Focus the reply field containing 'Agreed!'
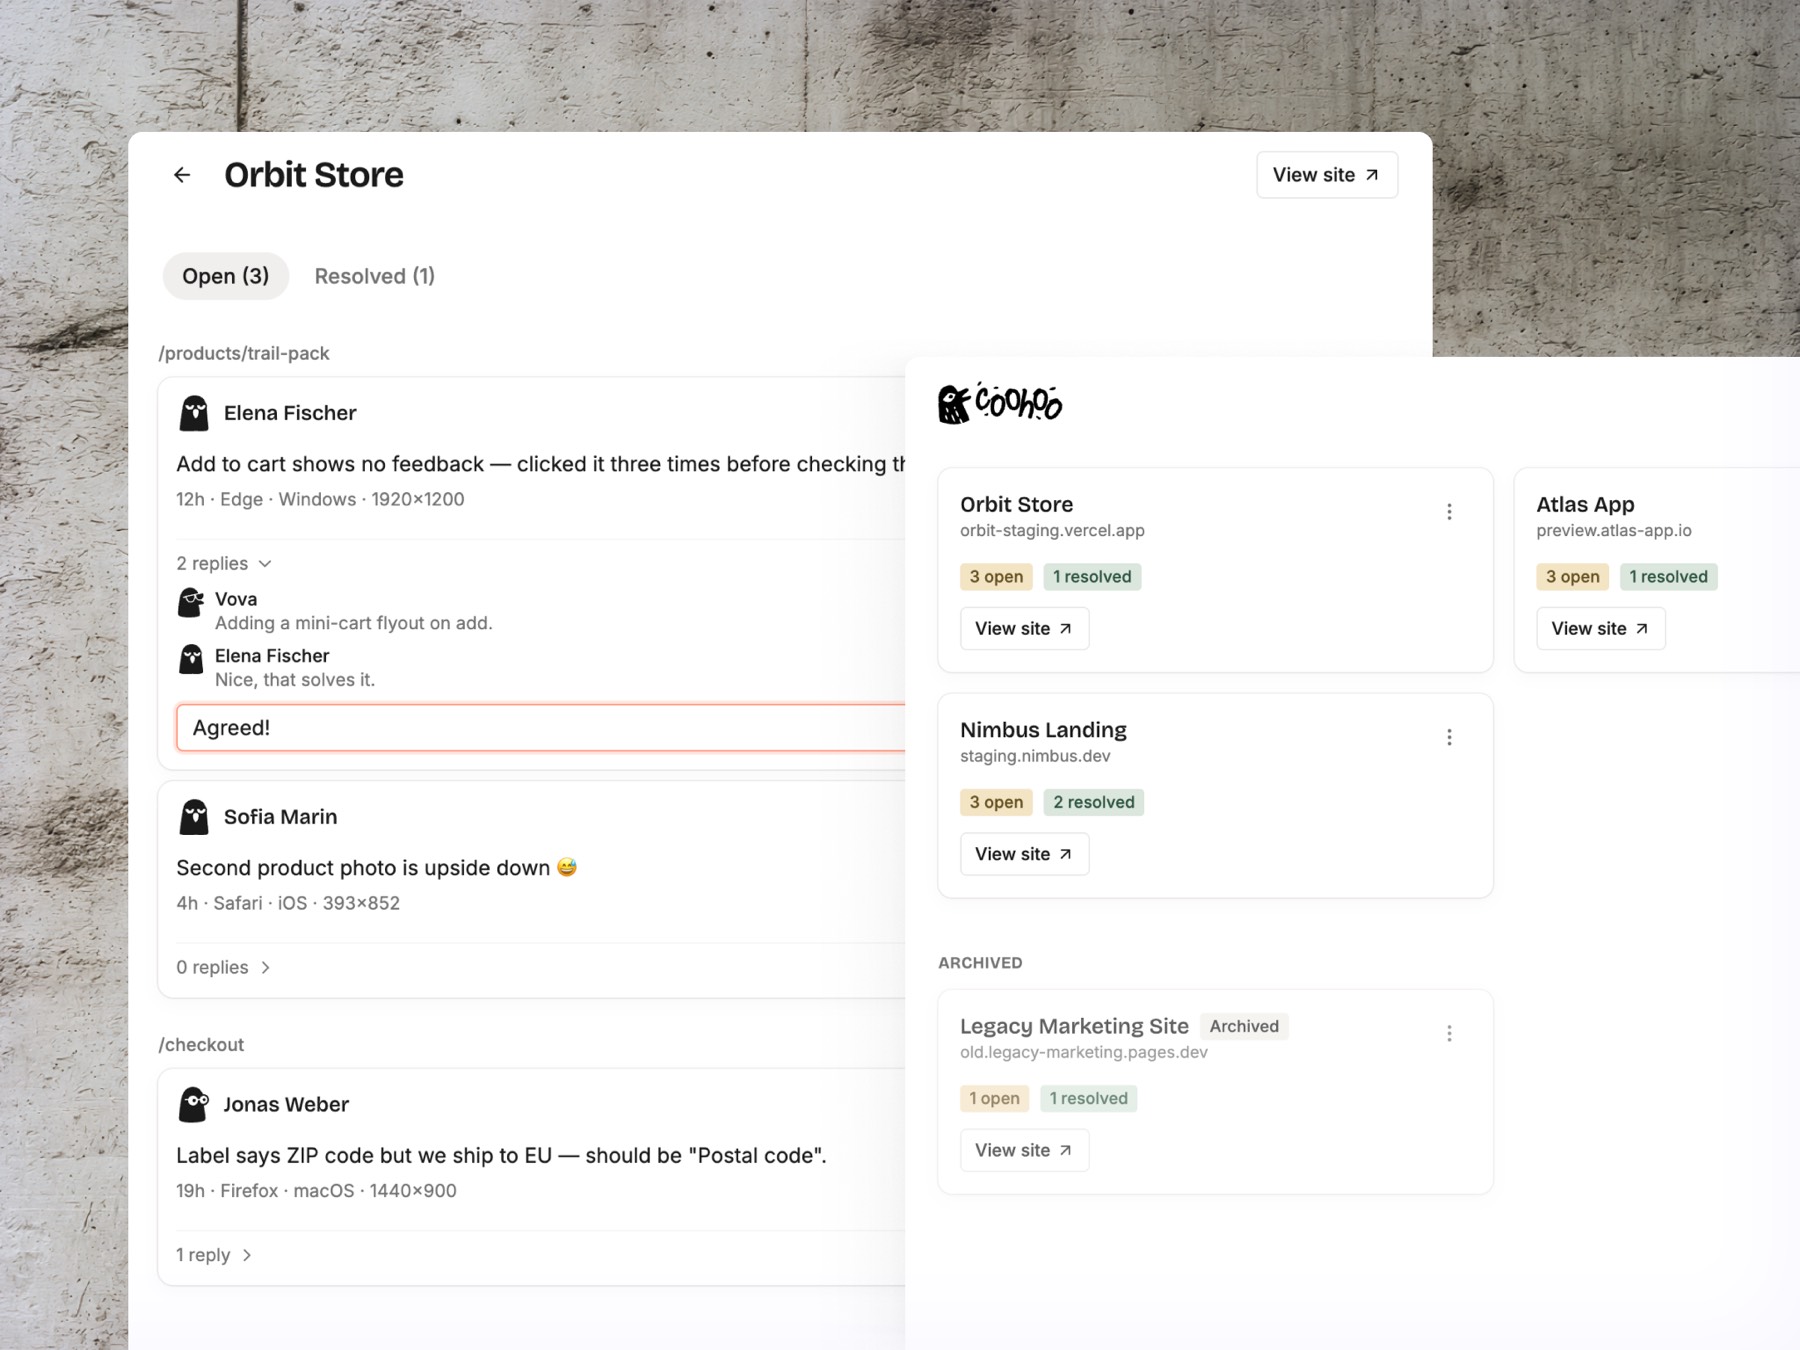Screen dimensions: 1800x1350 click(x=541, y=728)
